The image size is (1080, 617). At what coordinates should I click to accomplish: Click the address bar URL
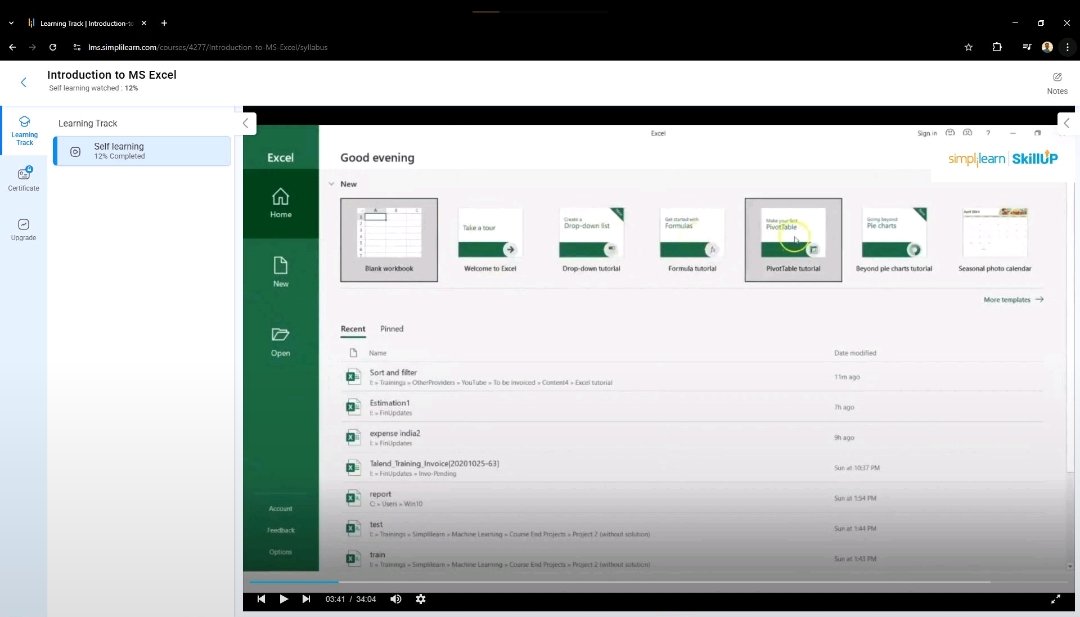pos(208,48)
